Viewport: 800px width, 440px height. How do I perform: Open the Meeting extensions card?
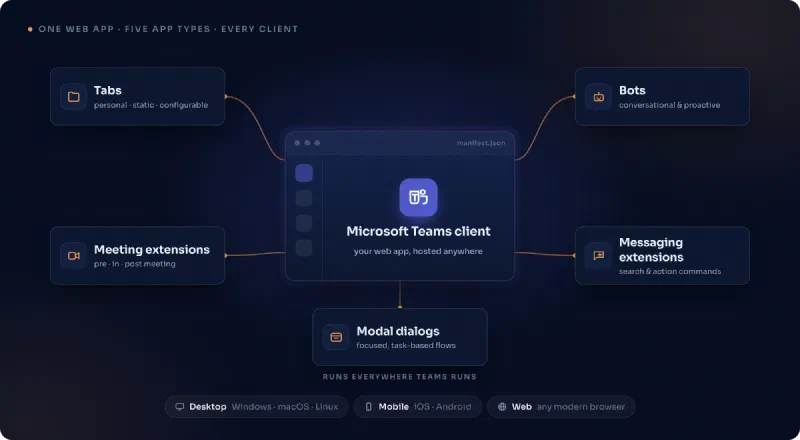tap(137, 256)
